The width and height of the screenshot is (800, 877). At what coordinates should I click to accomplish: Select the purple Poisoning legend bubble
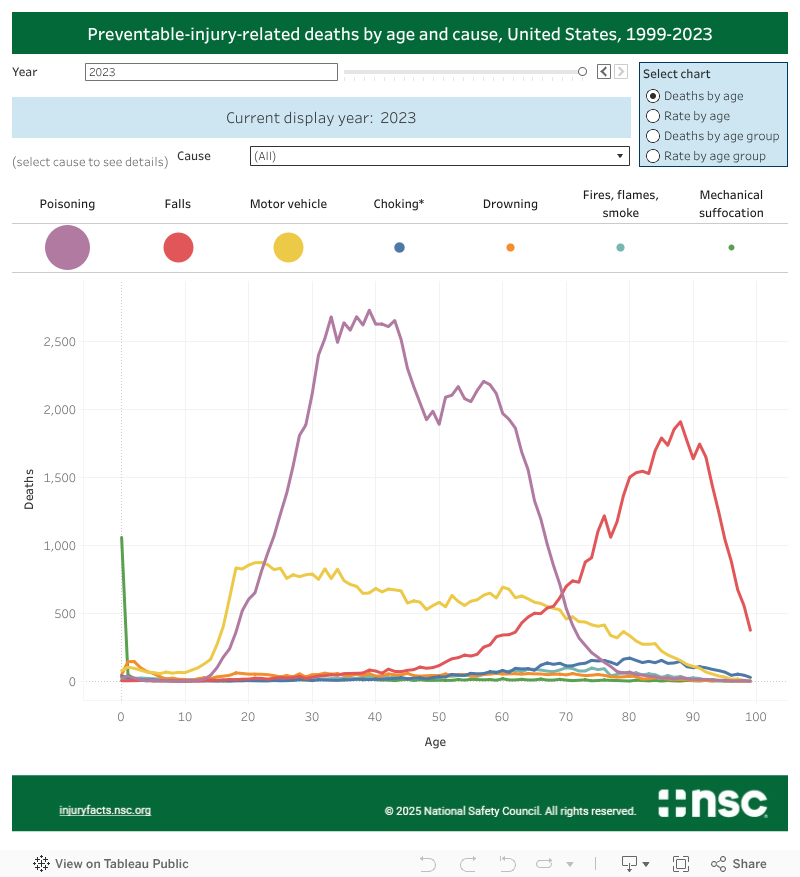pyautogui.click(x=67, y=247)
